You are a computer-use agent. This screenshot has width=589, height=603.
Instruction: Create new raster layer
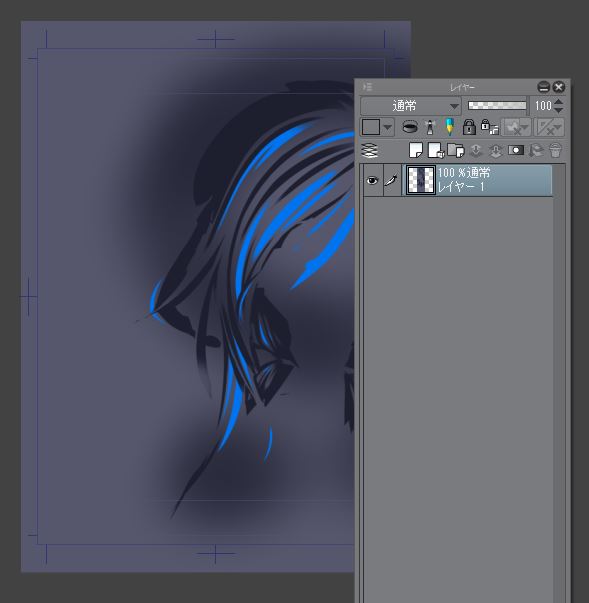click(x=416, y=150)
